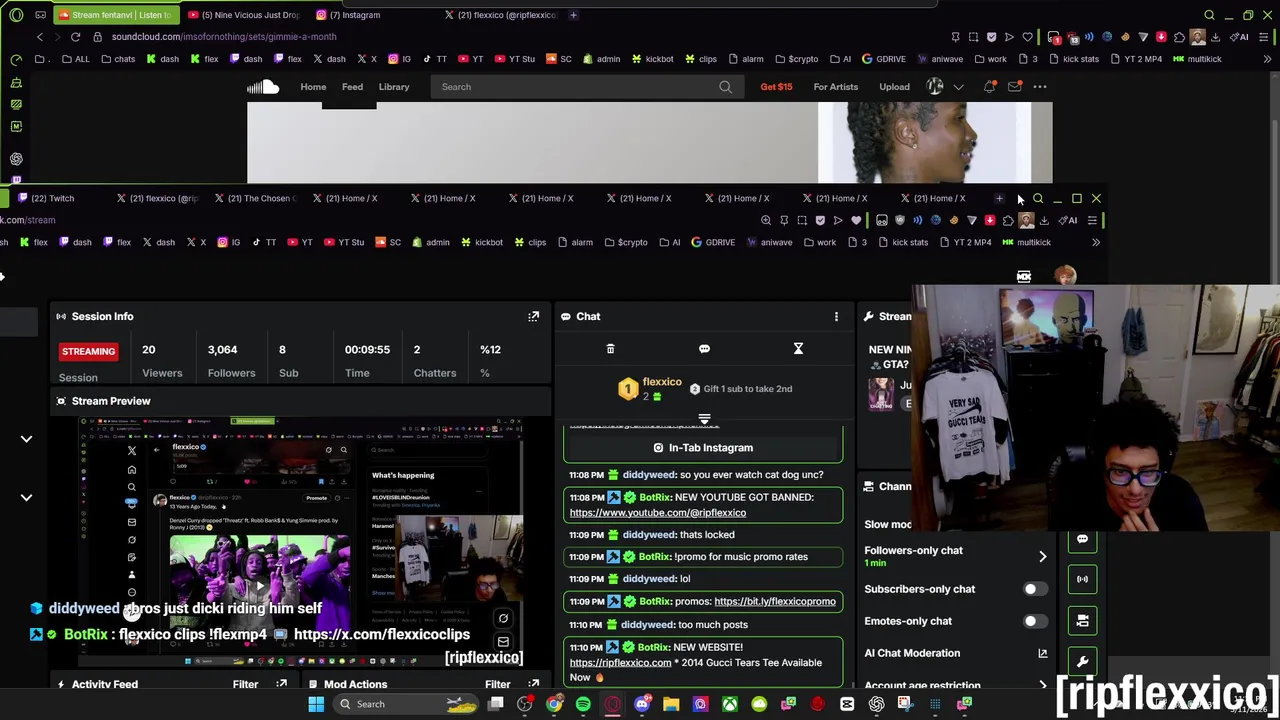Open For Artists link
This screenshot has height=720, width=1280.
point(835,87)
